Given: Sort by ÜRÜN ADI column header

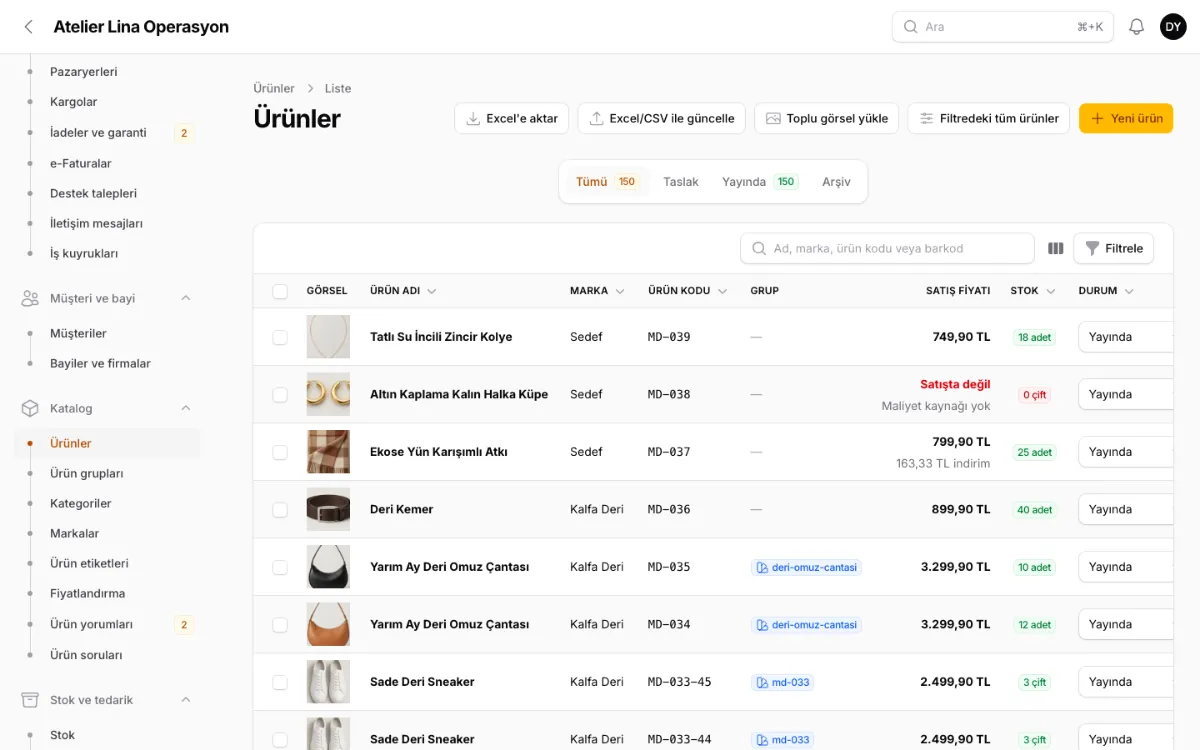Looking at the screenshot, I should (x=403, y=291).
